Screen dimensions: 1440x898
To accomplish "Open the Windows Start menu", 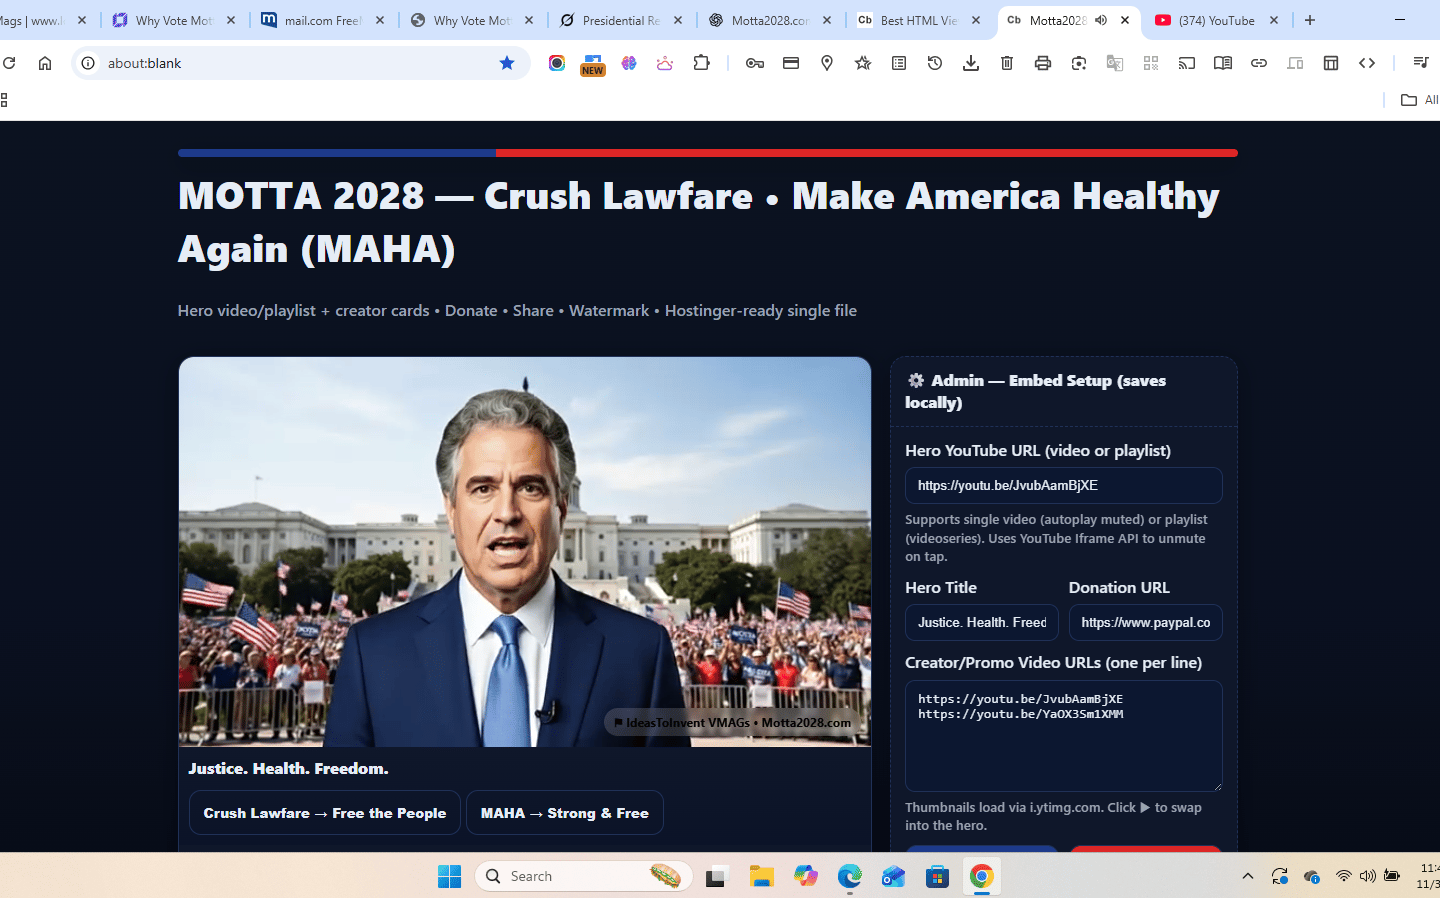I will (x=450, y=876).
